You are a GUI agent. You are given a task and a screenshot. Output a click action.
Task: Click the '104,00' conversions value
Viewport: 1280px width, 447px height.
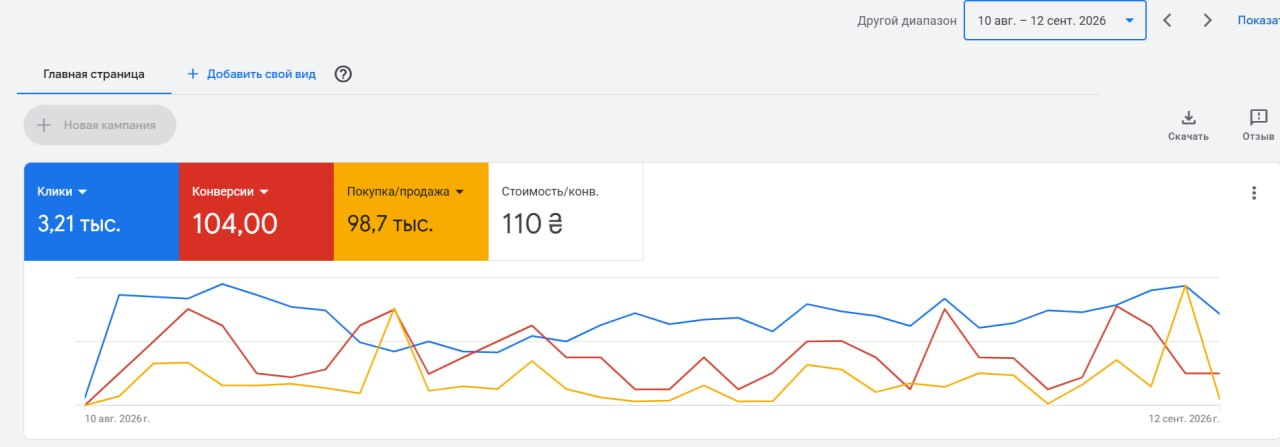coord(234,224)
